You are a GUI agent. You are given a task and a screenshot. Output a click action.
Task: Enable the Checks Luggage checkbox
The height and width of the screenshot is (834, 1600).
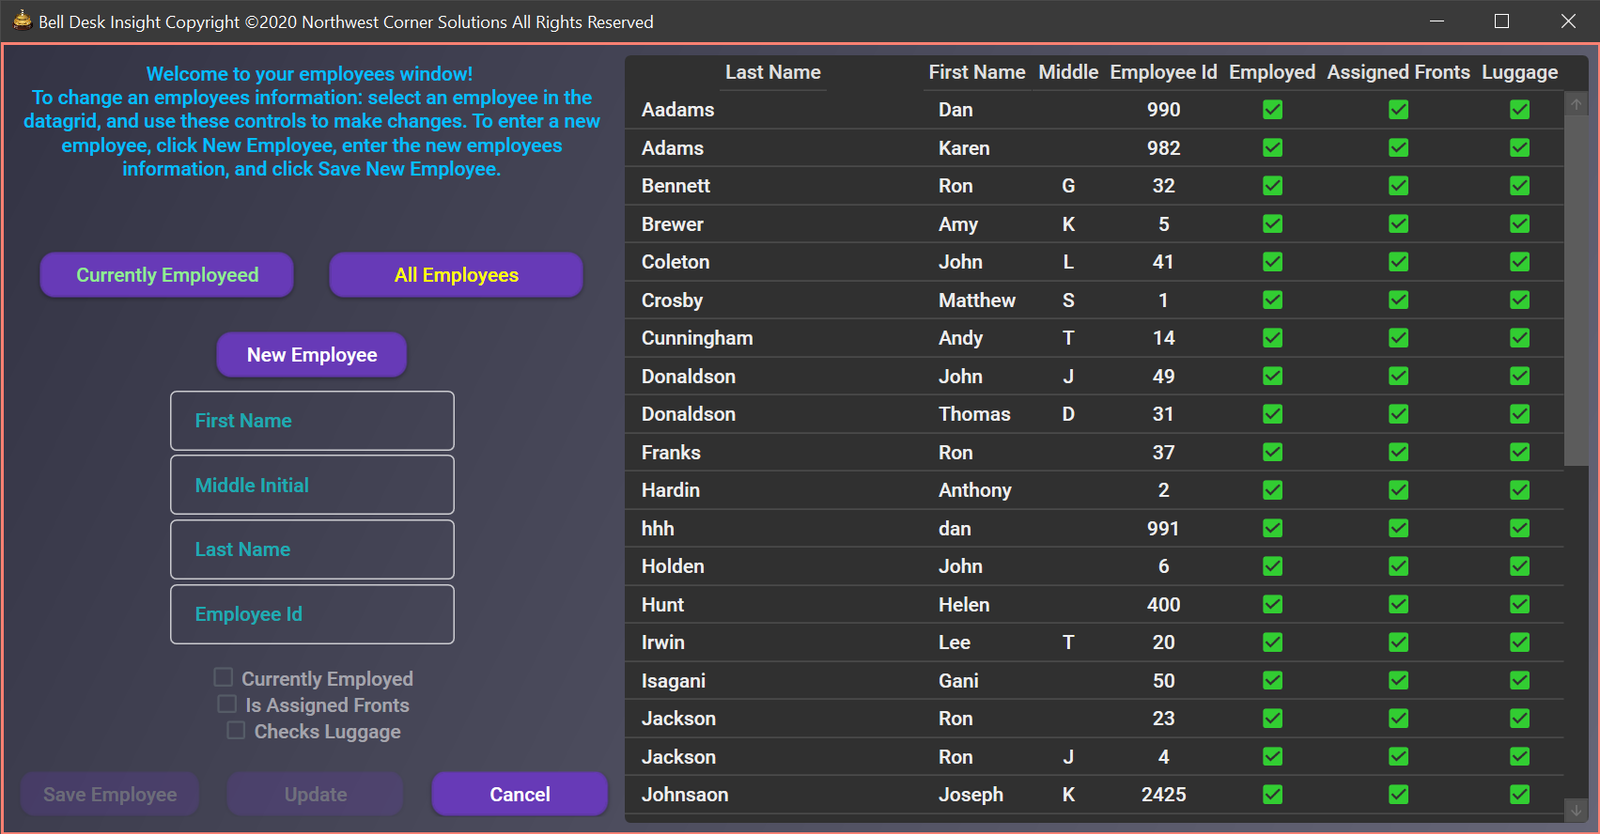coord(236,730)
